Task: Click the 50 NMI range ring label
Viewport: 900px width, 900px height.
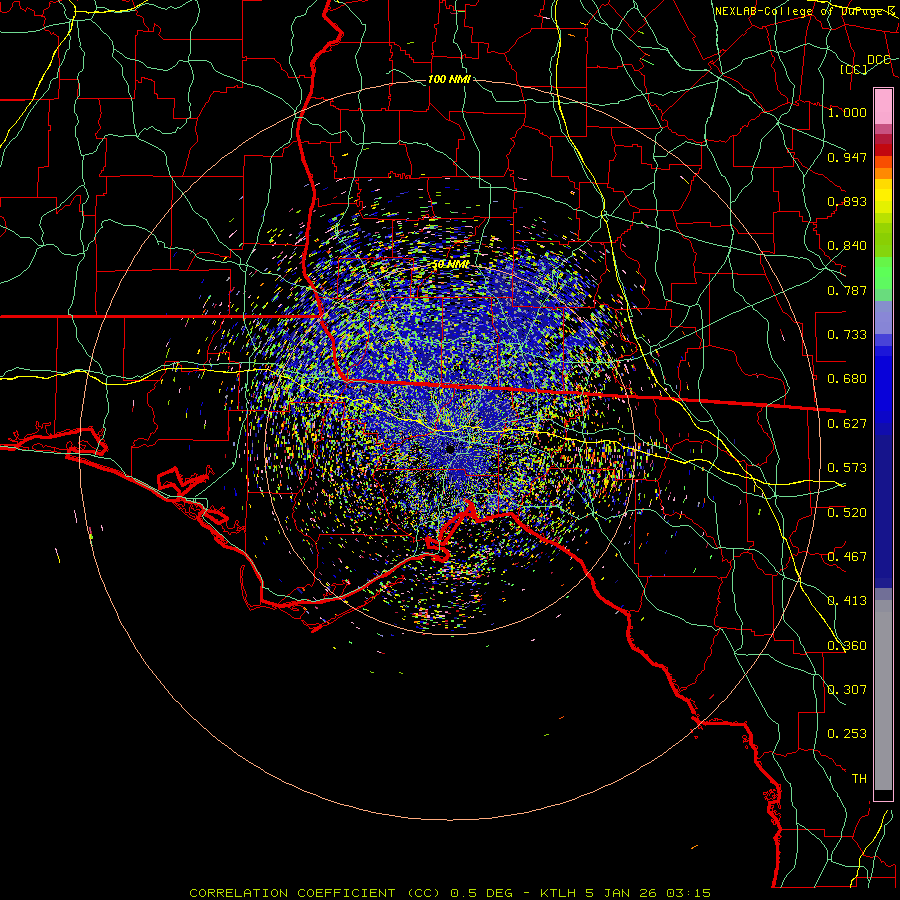Action: click(450, 265)
